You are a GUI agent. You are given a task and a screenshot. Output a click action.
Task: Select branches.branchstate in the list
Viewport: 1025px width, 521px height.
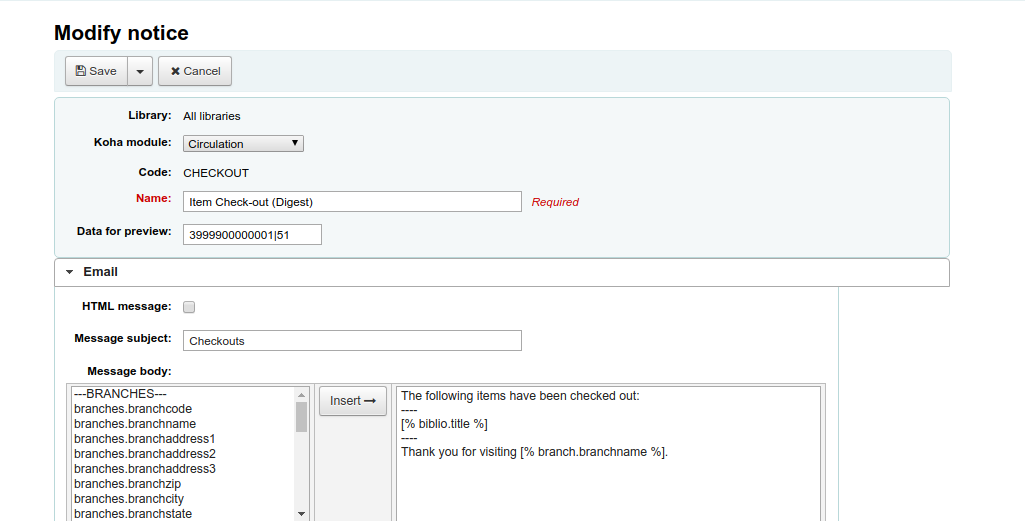click(x=133, y=514)
